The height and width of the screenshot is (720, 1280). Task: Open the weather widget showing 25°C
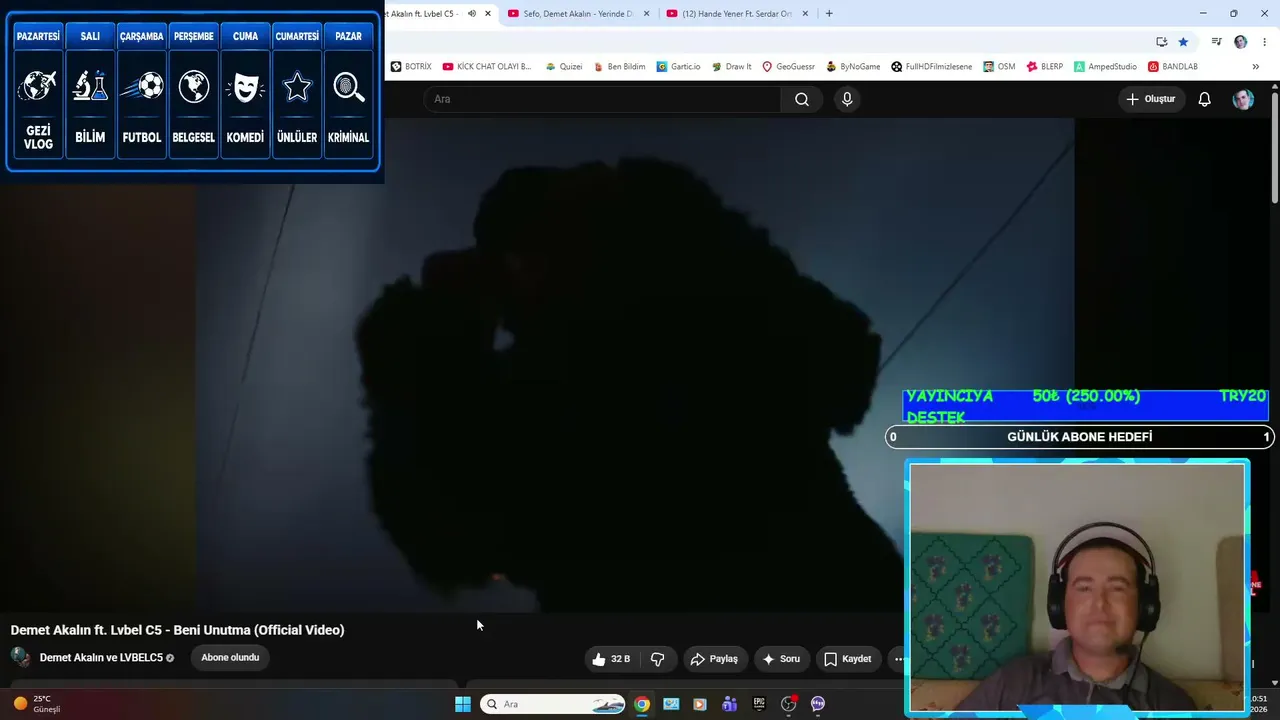pyautogui.click(x=37, y=704)
